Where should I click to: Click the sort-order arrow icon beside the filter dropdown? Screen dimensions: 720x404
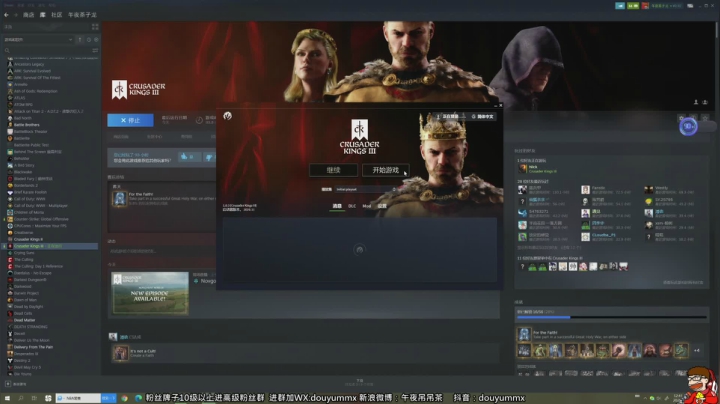80,39
